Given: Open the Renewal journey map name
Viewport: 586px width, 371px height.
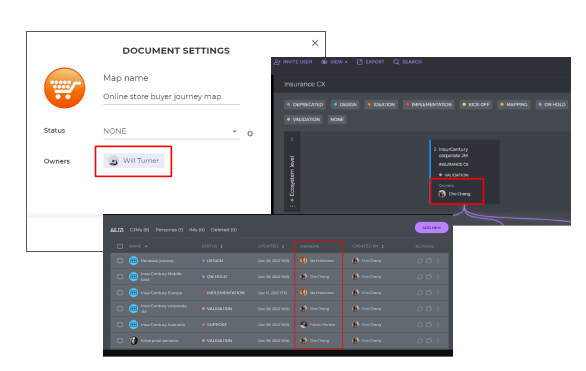Looking at the screenshot, I should (157, 261).
